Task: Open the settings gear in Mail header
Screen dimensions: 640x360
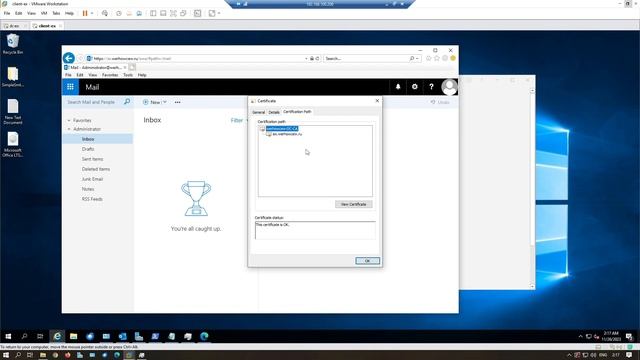Action: (415, 87)
